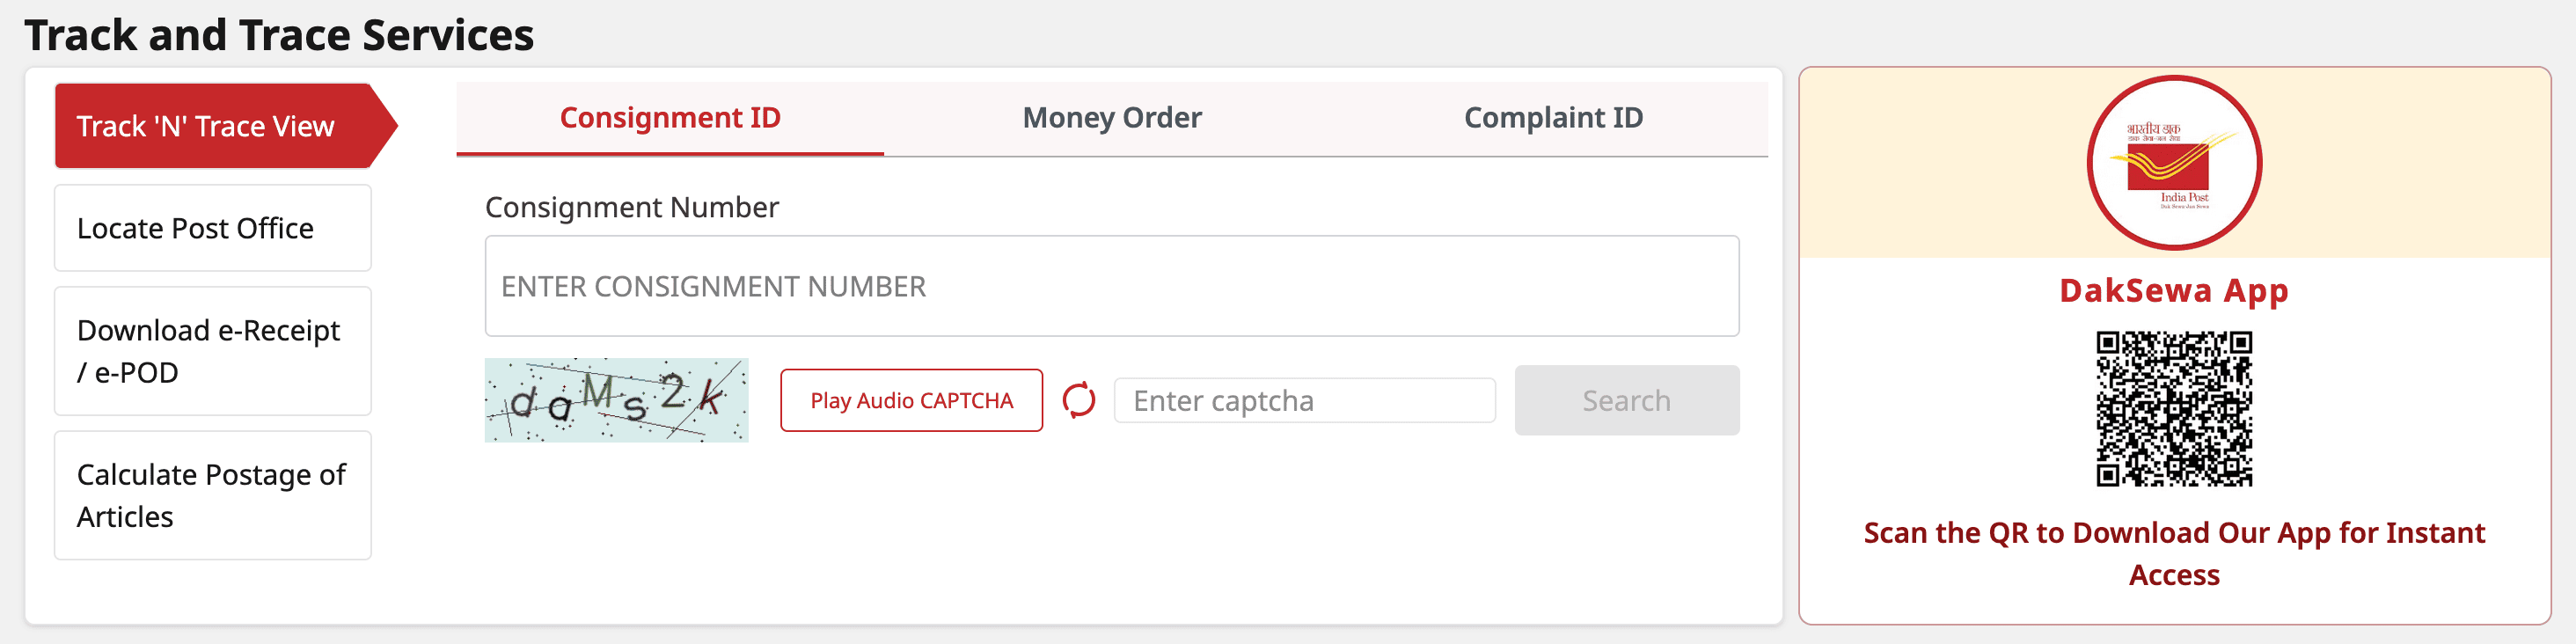Click the Scan the QR download link
This screenshot has height=644, width=2576.
(x=2173, y=553)
